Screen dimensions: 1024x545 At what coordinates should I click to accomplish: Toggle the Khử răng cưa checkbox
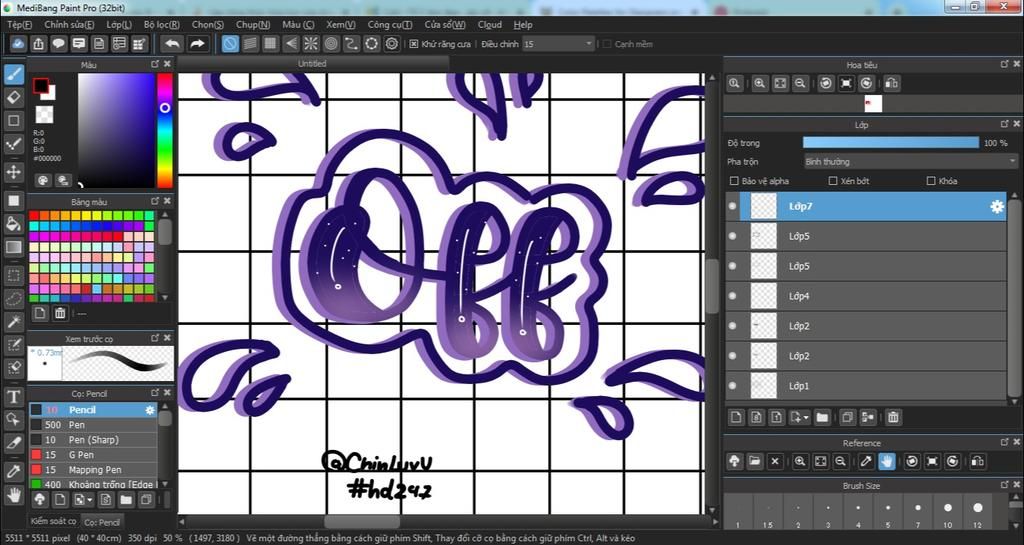pos(413,44)
